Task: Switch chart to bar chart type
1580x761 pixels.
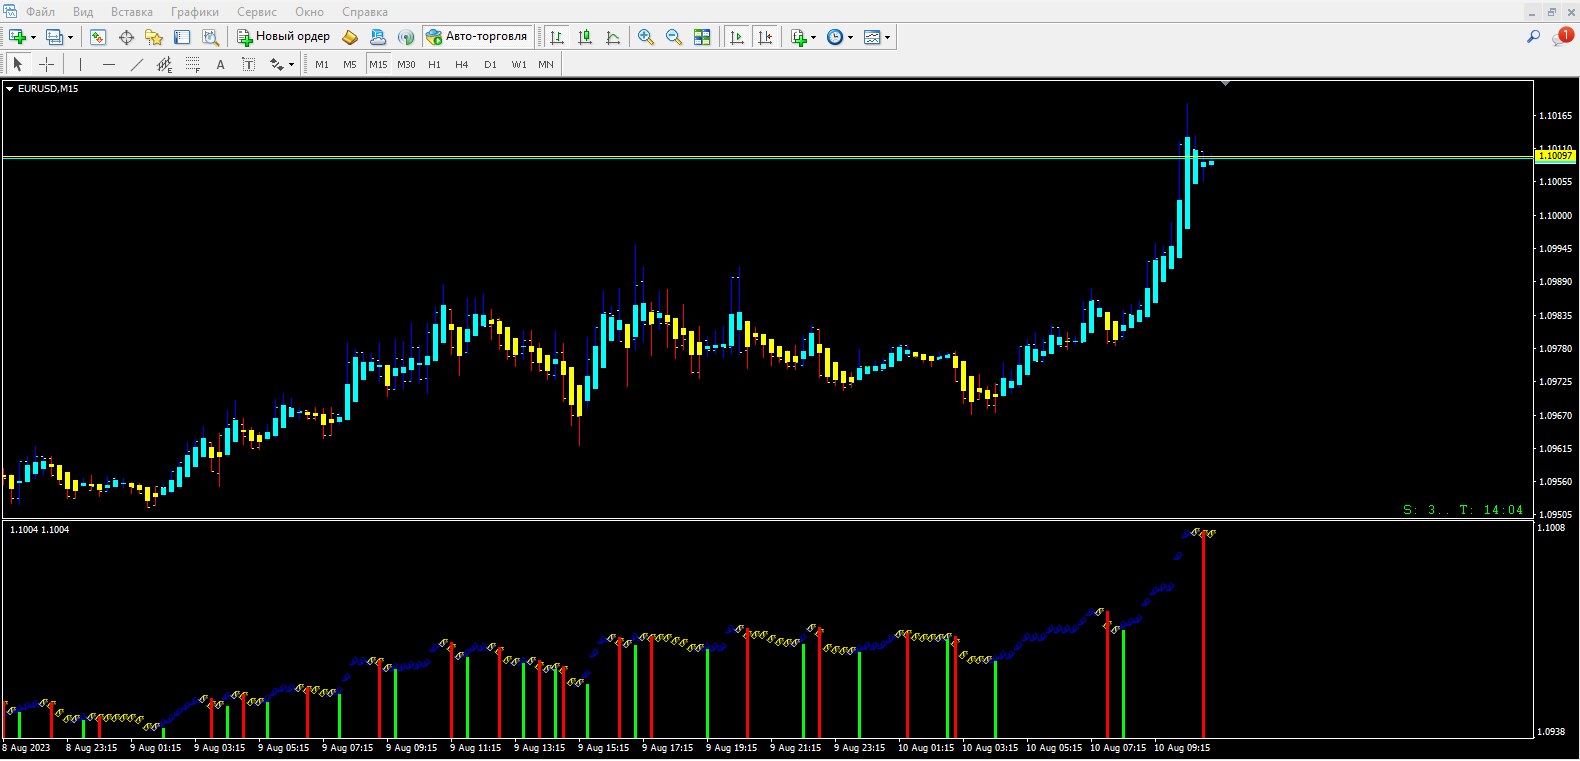Action: (557, 37)
